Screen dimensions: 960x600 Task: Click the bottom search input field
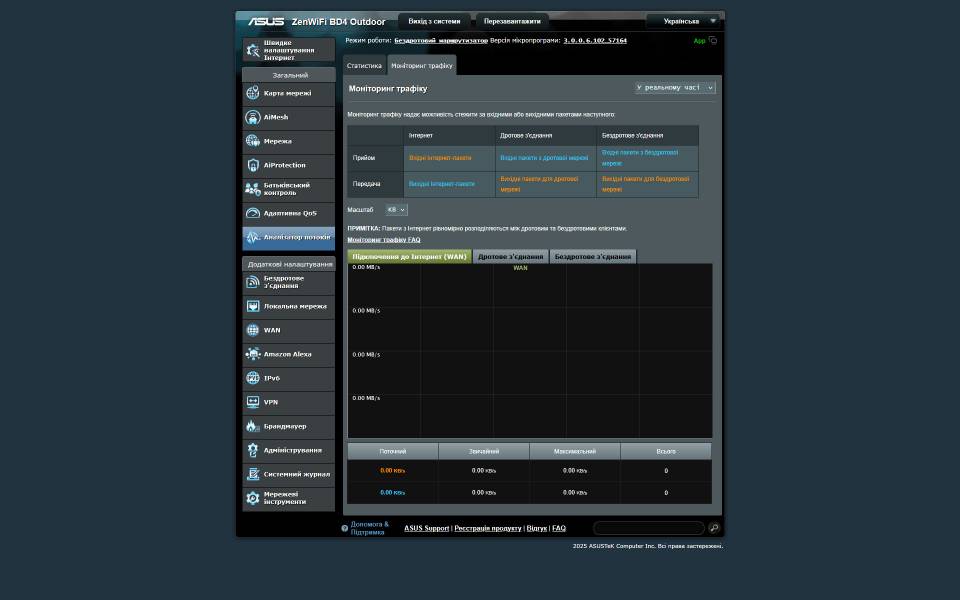pos(648,528)
